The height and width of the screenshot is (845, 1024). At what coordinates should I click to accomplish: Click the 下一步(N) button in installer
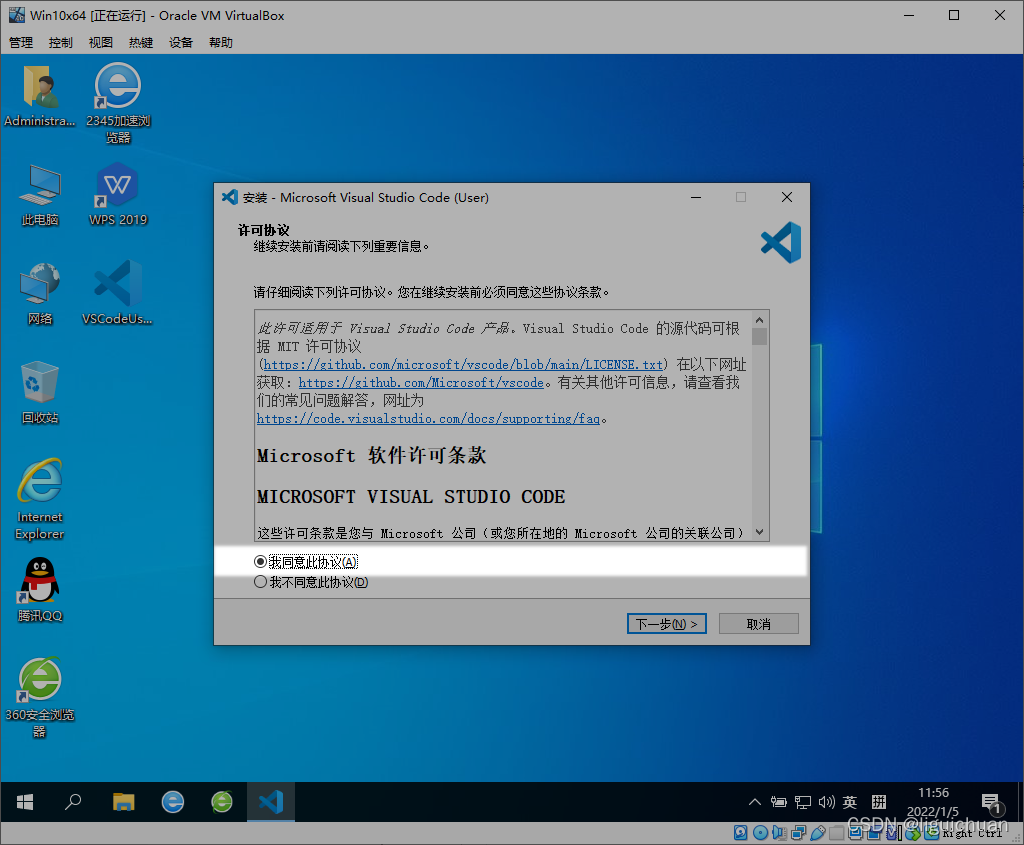tap(666, 624)
